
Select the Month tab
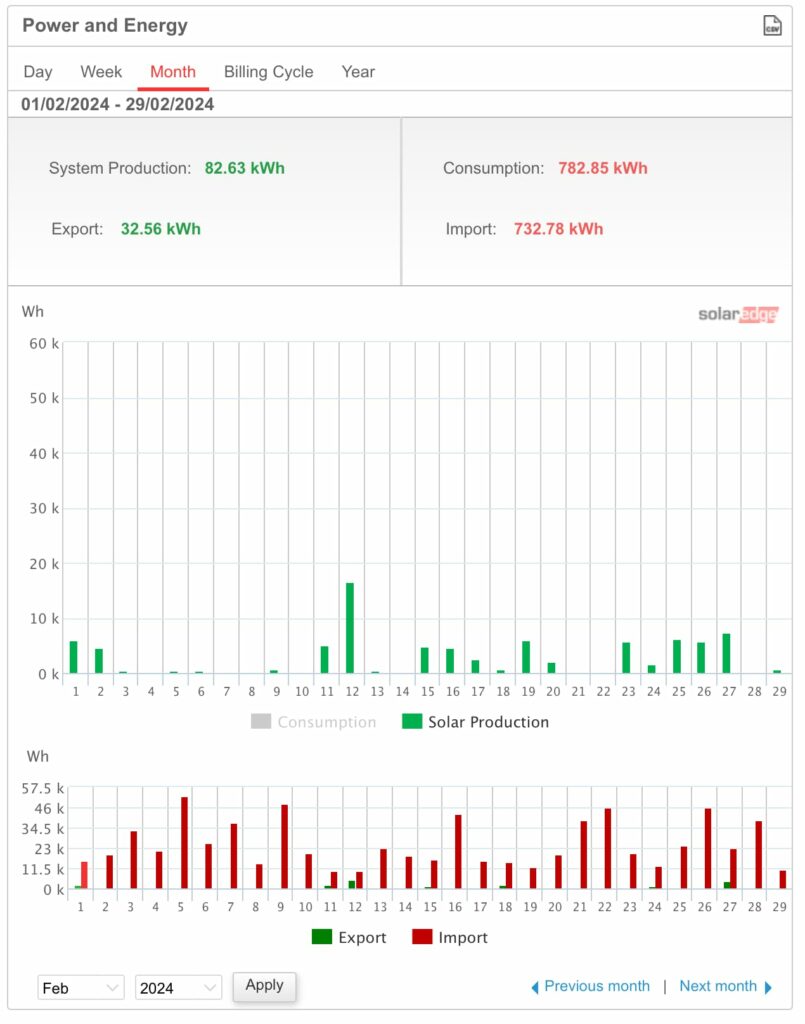(x=173, y=72)
